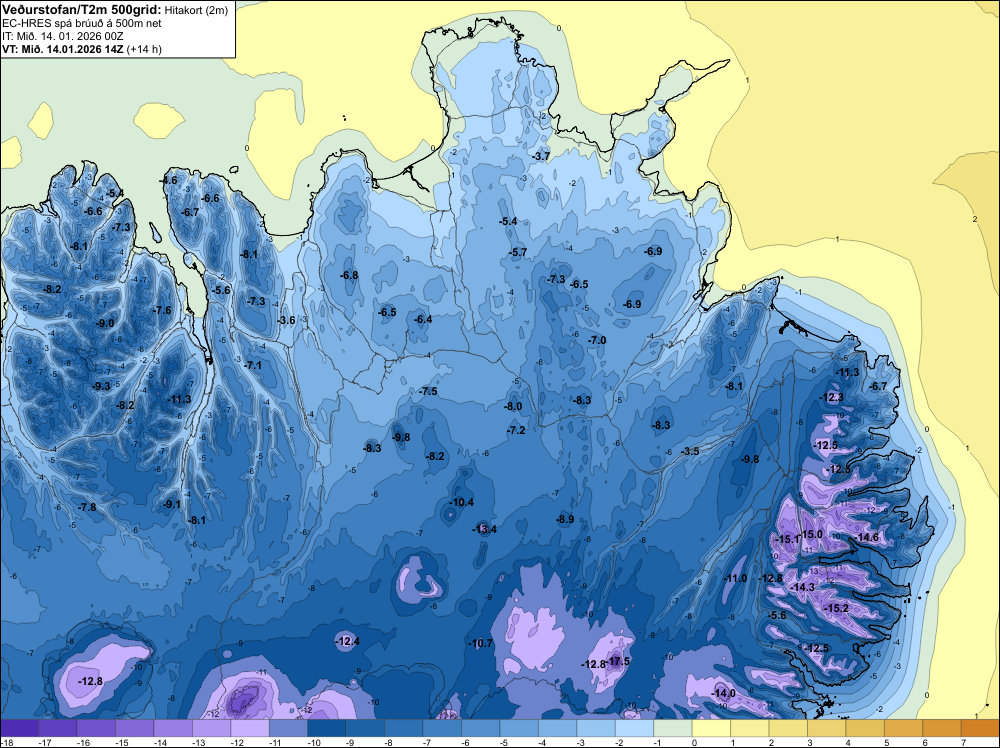Click the color bar segment between -18 and -17
Viewport: 1000px width, 748px height.
click(19, 728)
